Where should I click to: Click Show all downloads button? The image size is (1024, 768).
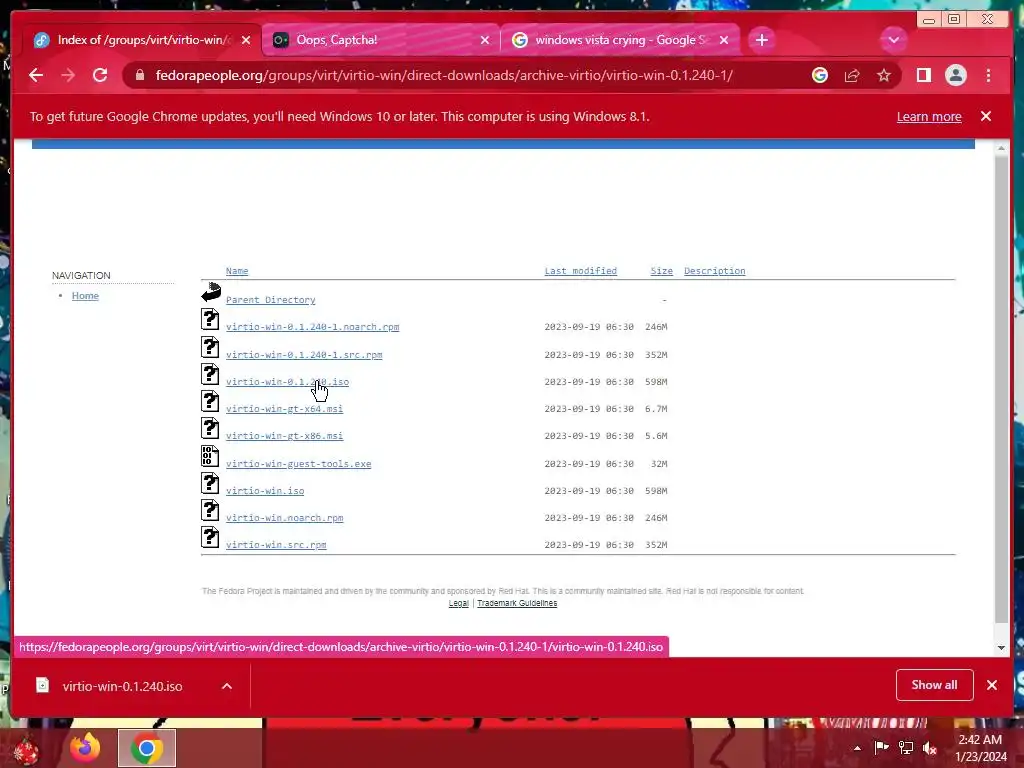935,685
